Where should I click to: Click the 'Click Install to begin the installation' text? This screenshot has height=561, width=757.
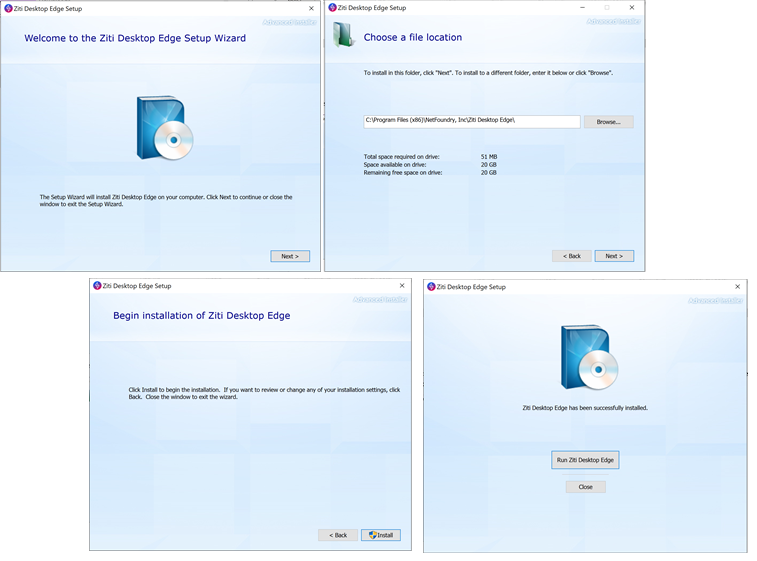tap(264, 393)
